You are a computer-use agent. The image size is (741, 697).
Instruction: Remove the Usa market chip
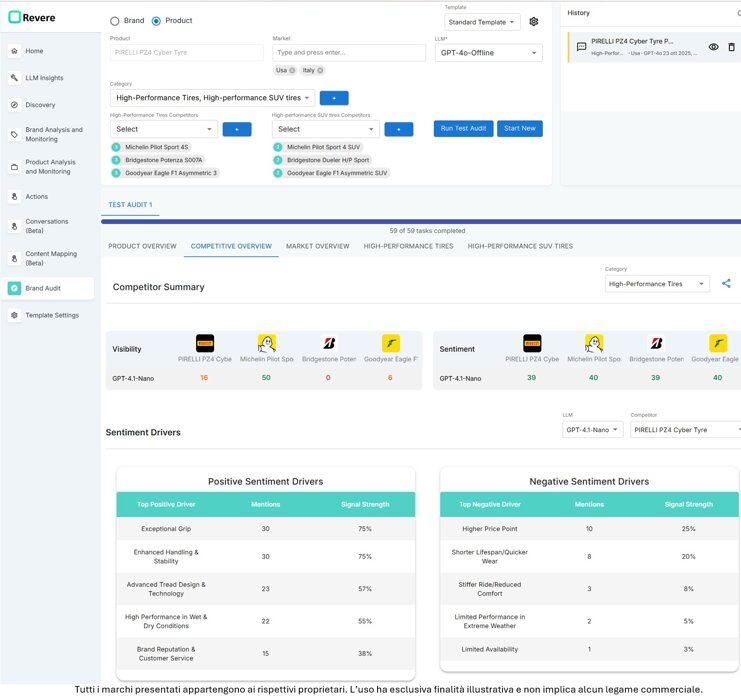click(x=292, y=71)
